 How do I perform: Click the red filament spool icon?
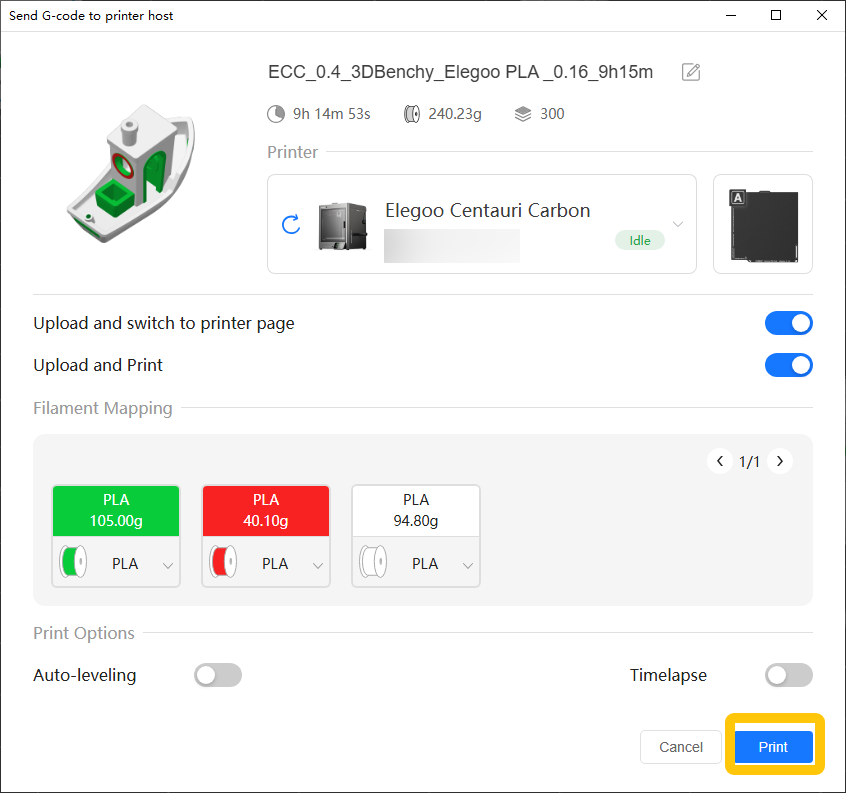tap(223, 562)
